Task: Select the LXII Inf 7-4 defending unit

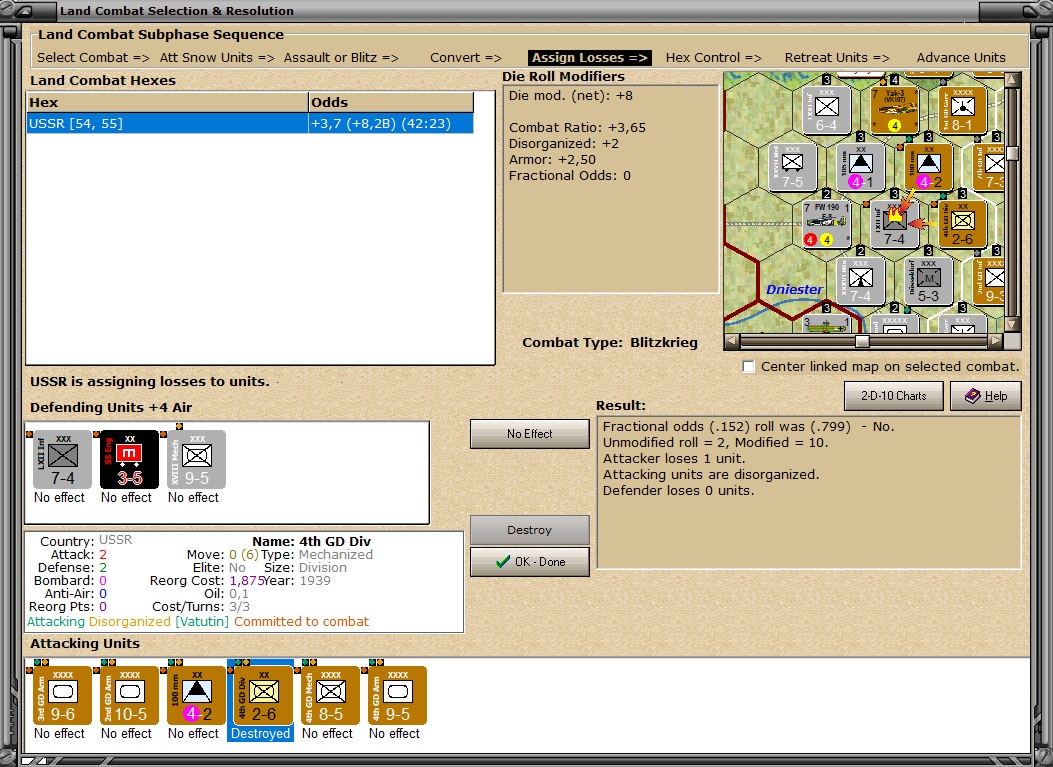Action: click(x=59, y=461)
